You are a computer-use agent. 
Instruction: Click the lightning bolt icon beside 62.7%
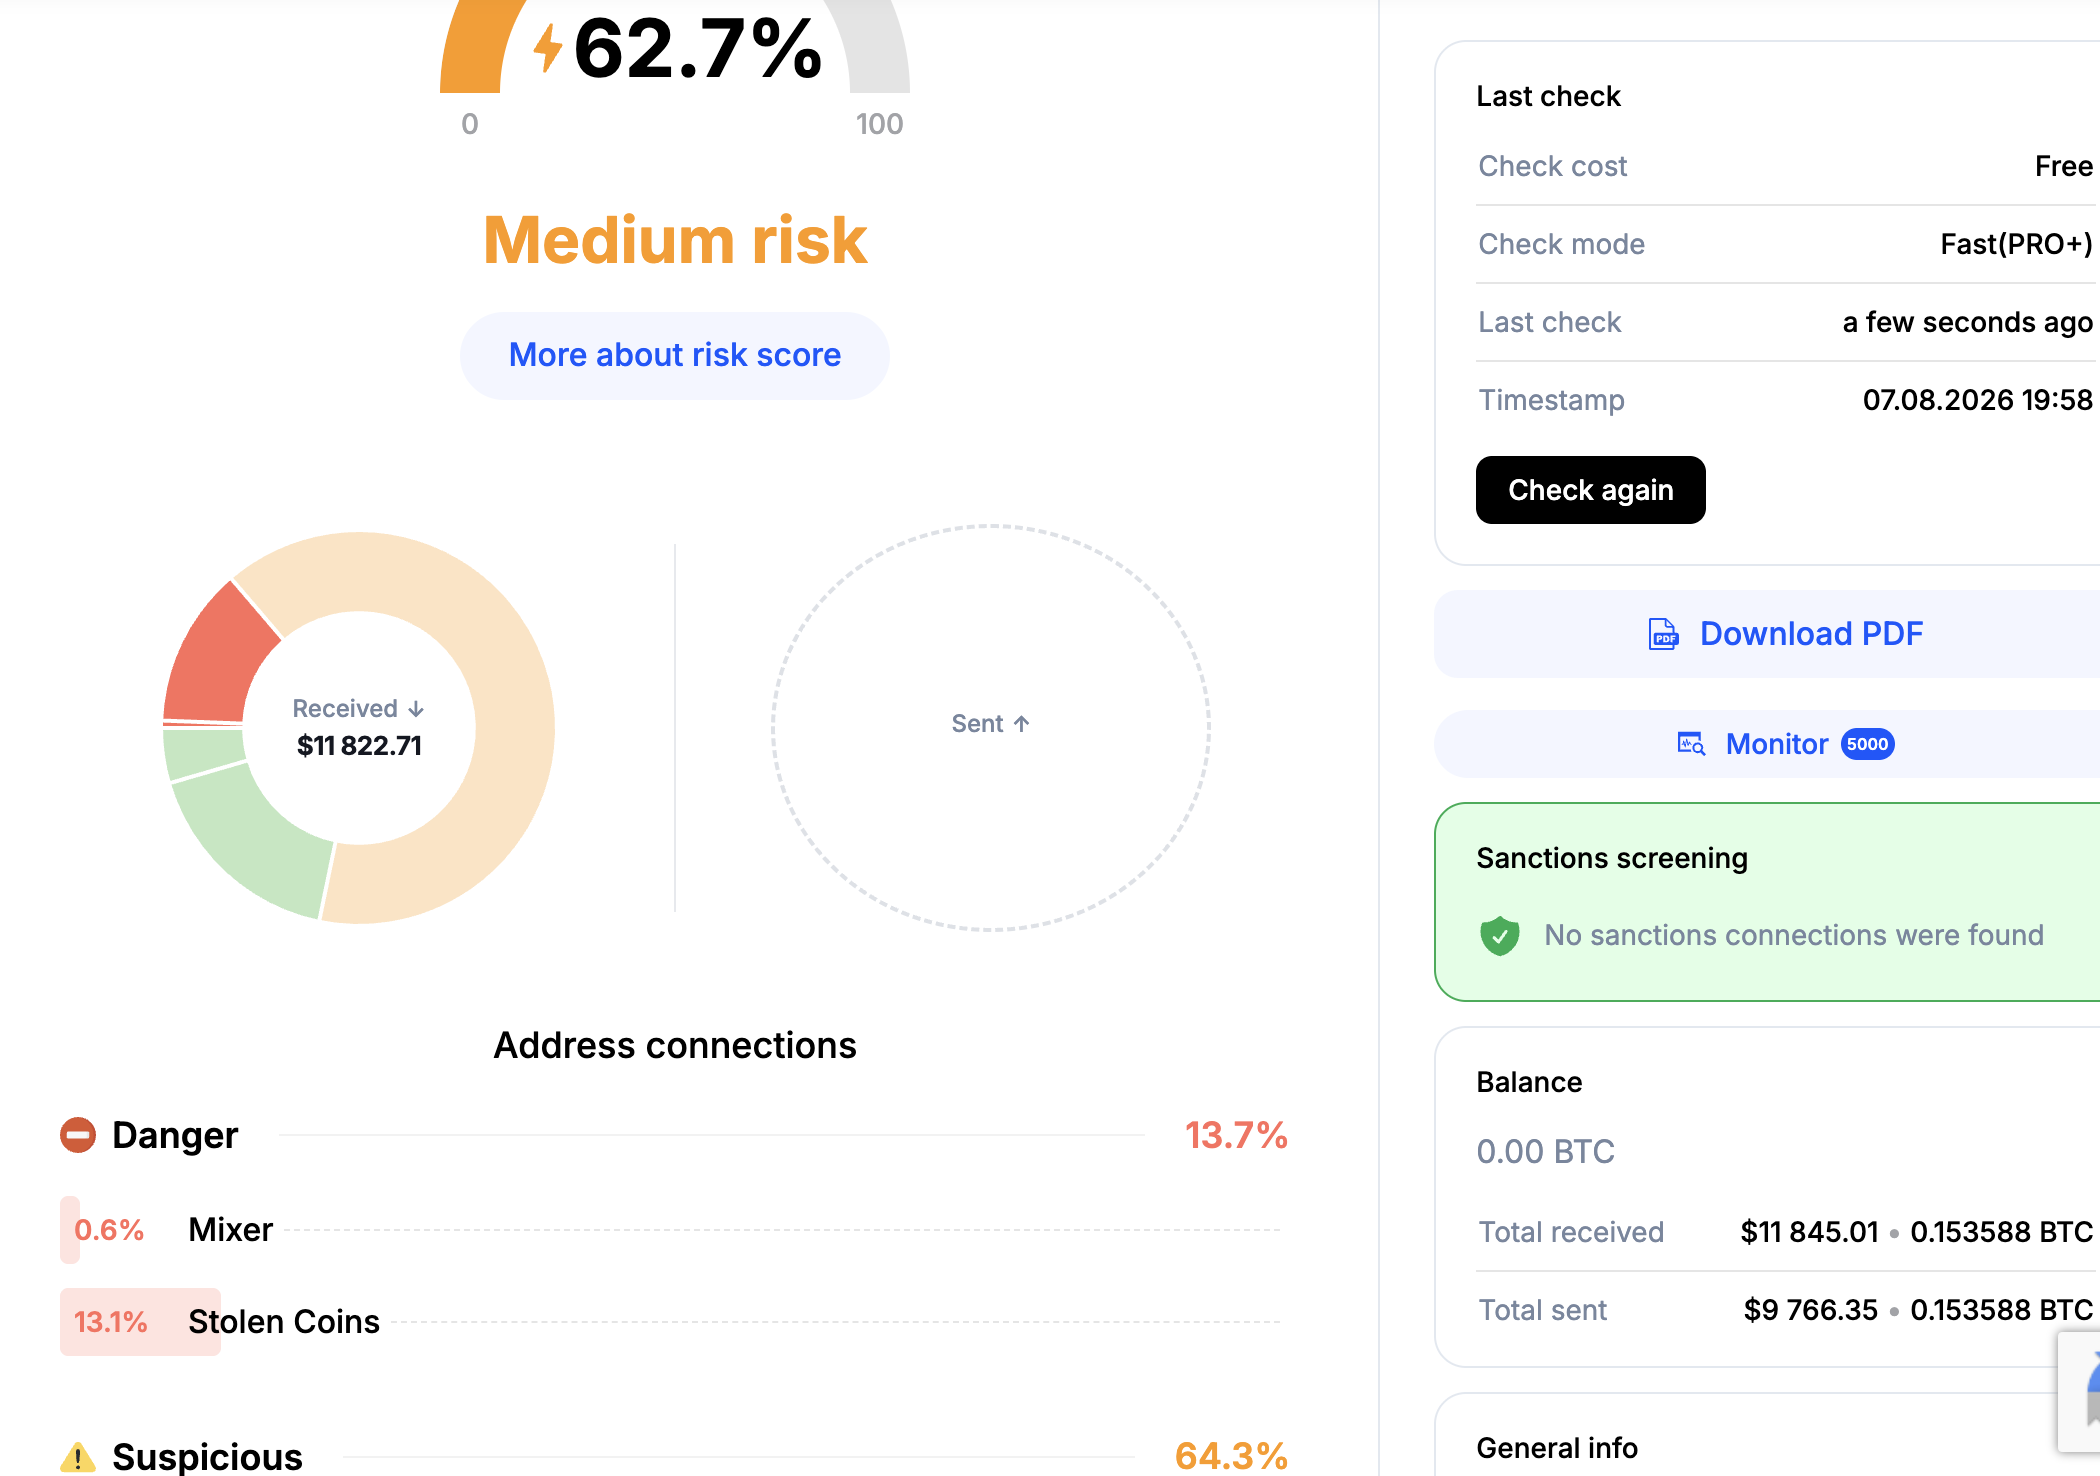pyautogui.click(x=547, y=48)
